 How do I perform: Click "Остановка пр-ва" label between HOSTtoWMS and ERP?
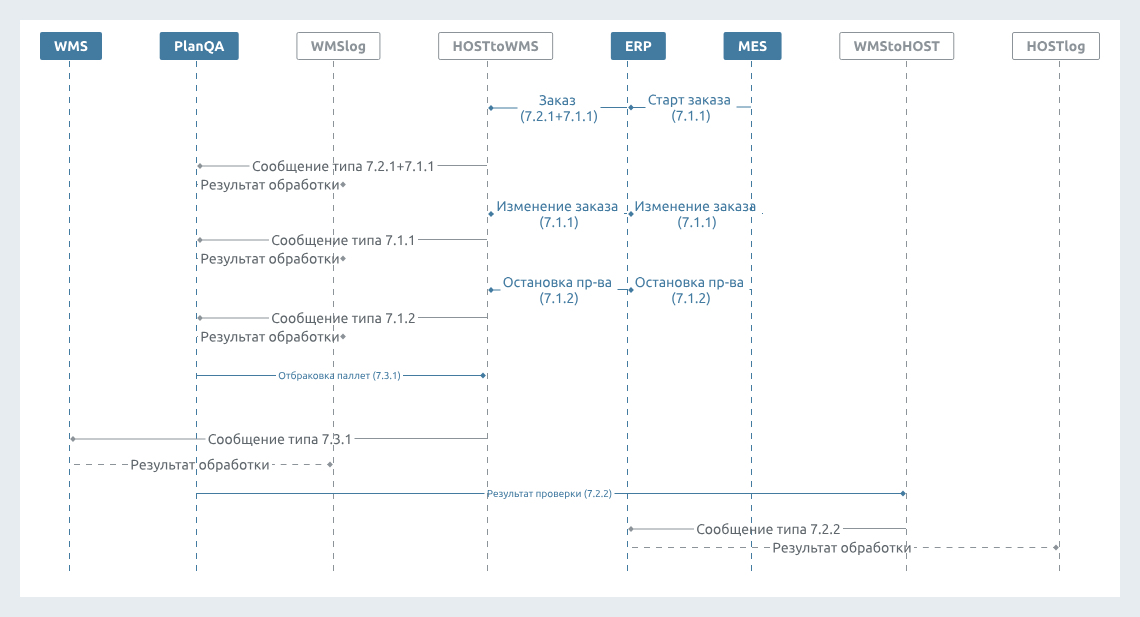tap(558, 290)
